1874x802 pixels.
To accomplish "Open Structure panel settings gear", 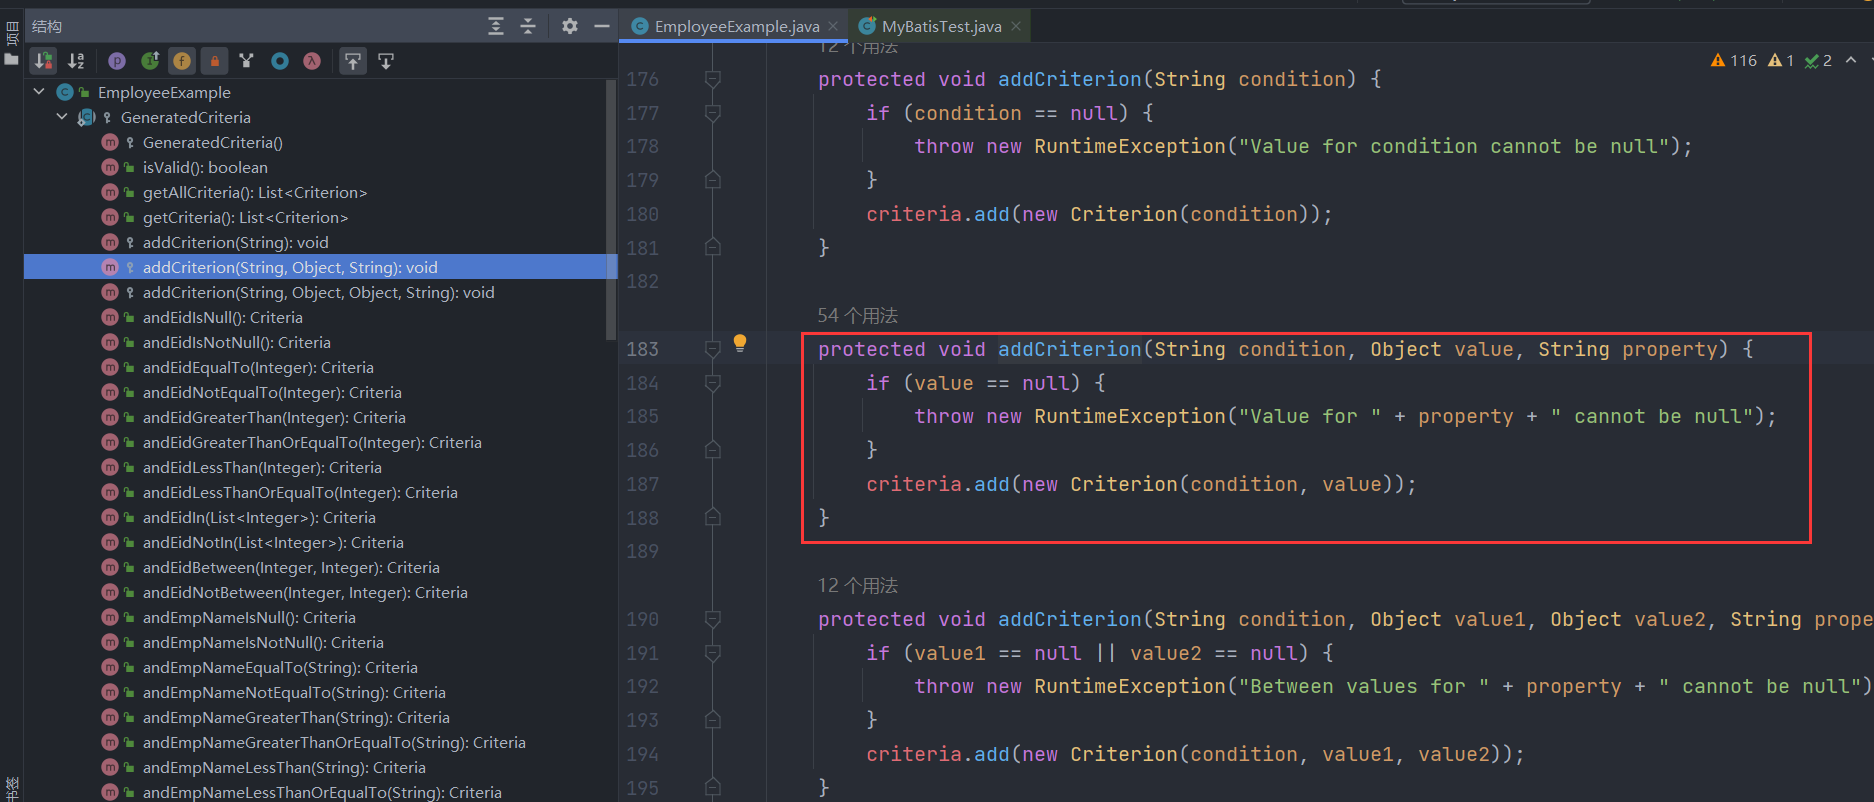I will (570, 26).
